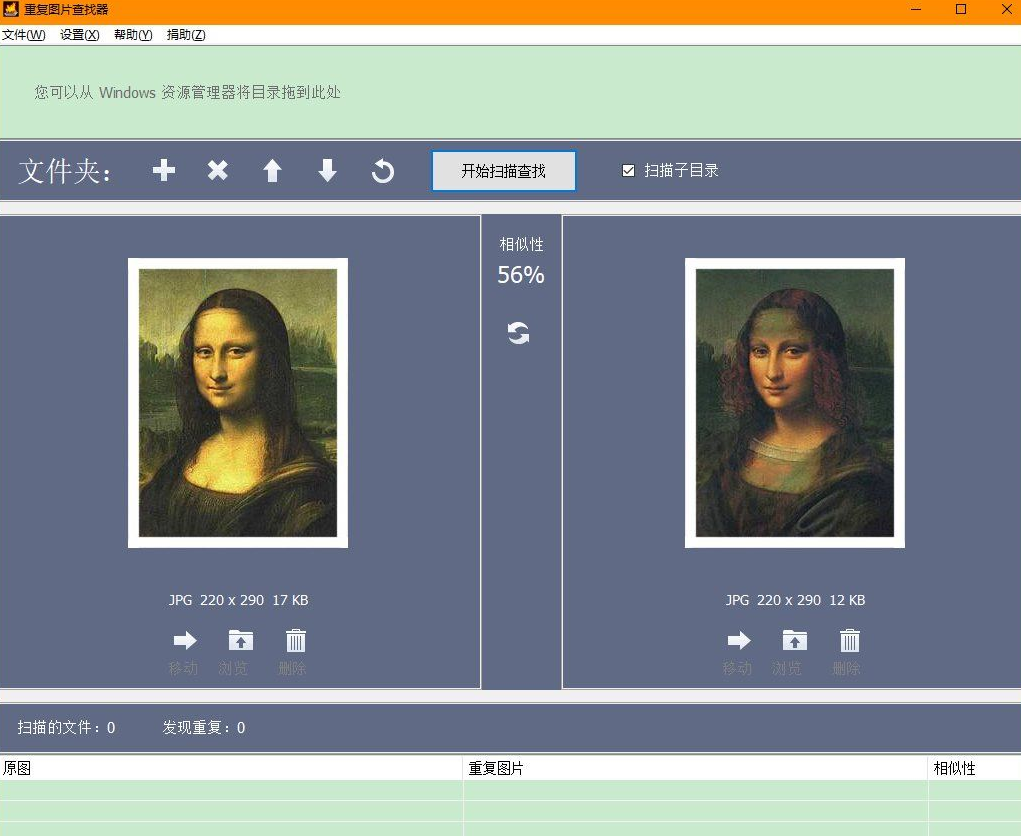Swap images using the center refresh icon
Screen dimensions: 1021x836
pos(518,333)
